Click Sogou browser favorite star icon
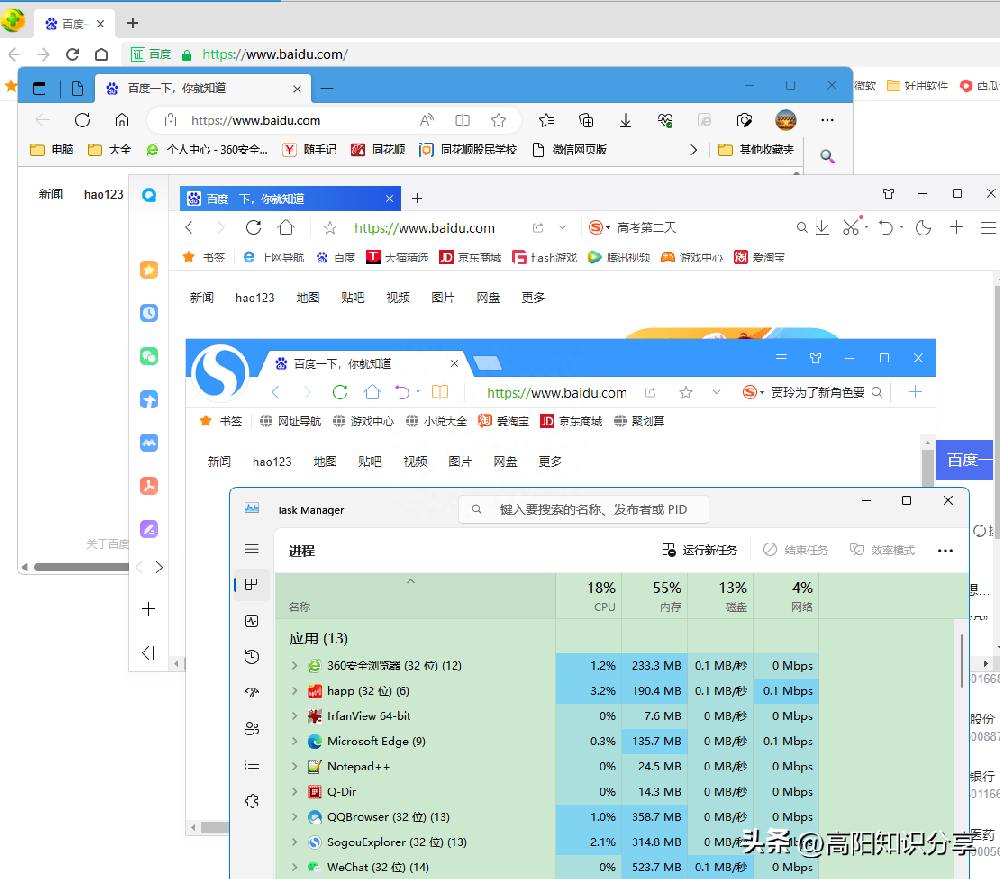Image resolution: width=1000 pixels, height=879 pixels. click(x=686, y=392)
